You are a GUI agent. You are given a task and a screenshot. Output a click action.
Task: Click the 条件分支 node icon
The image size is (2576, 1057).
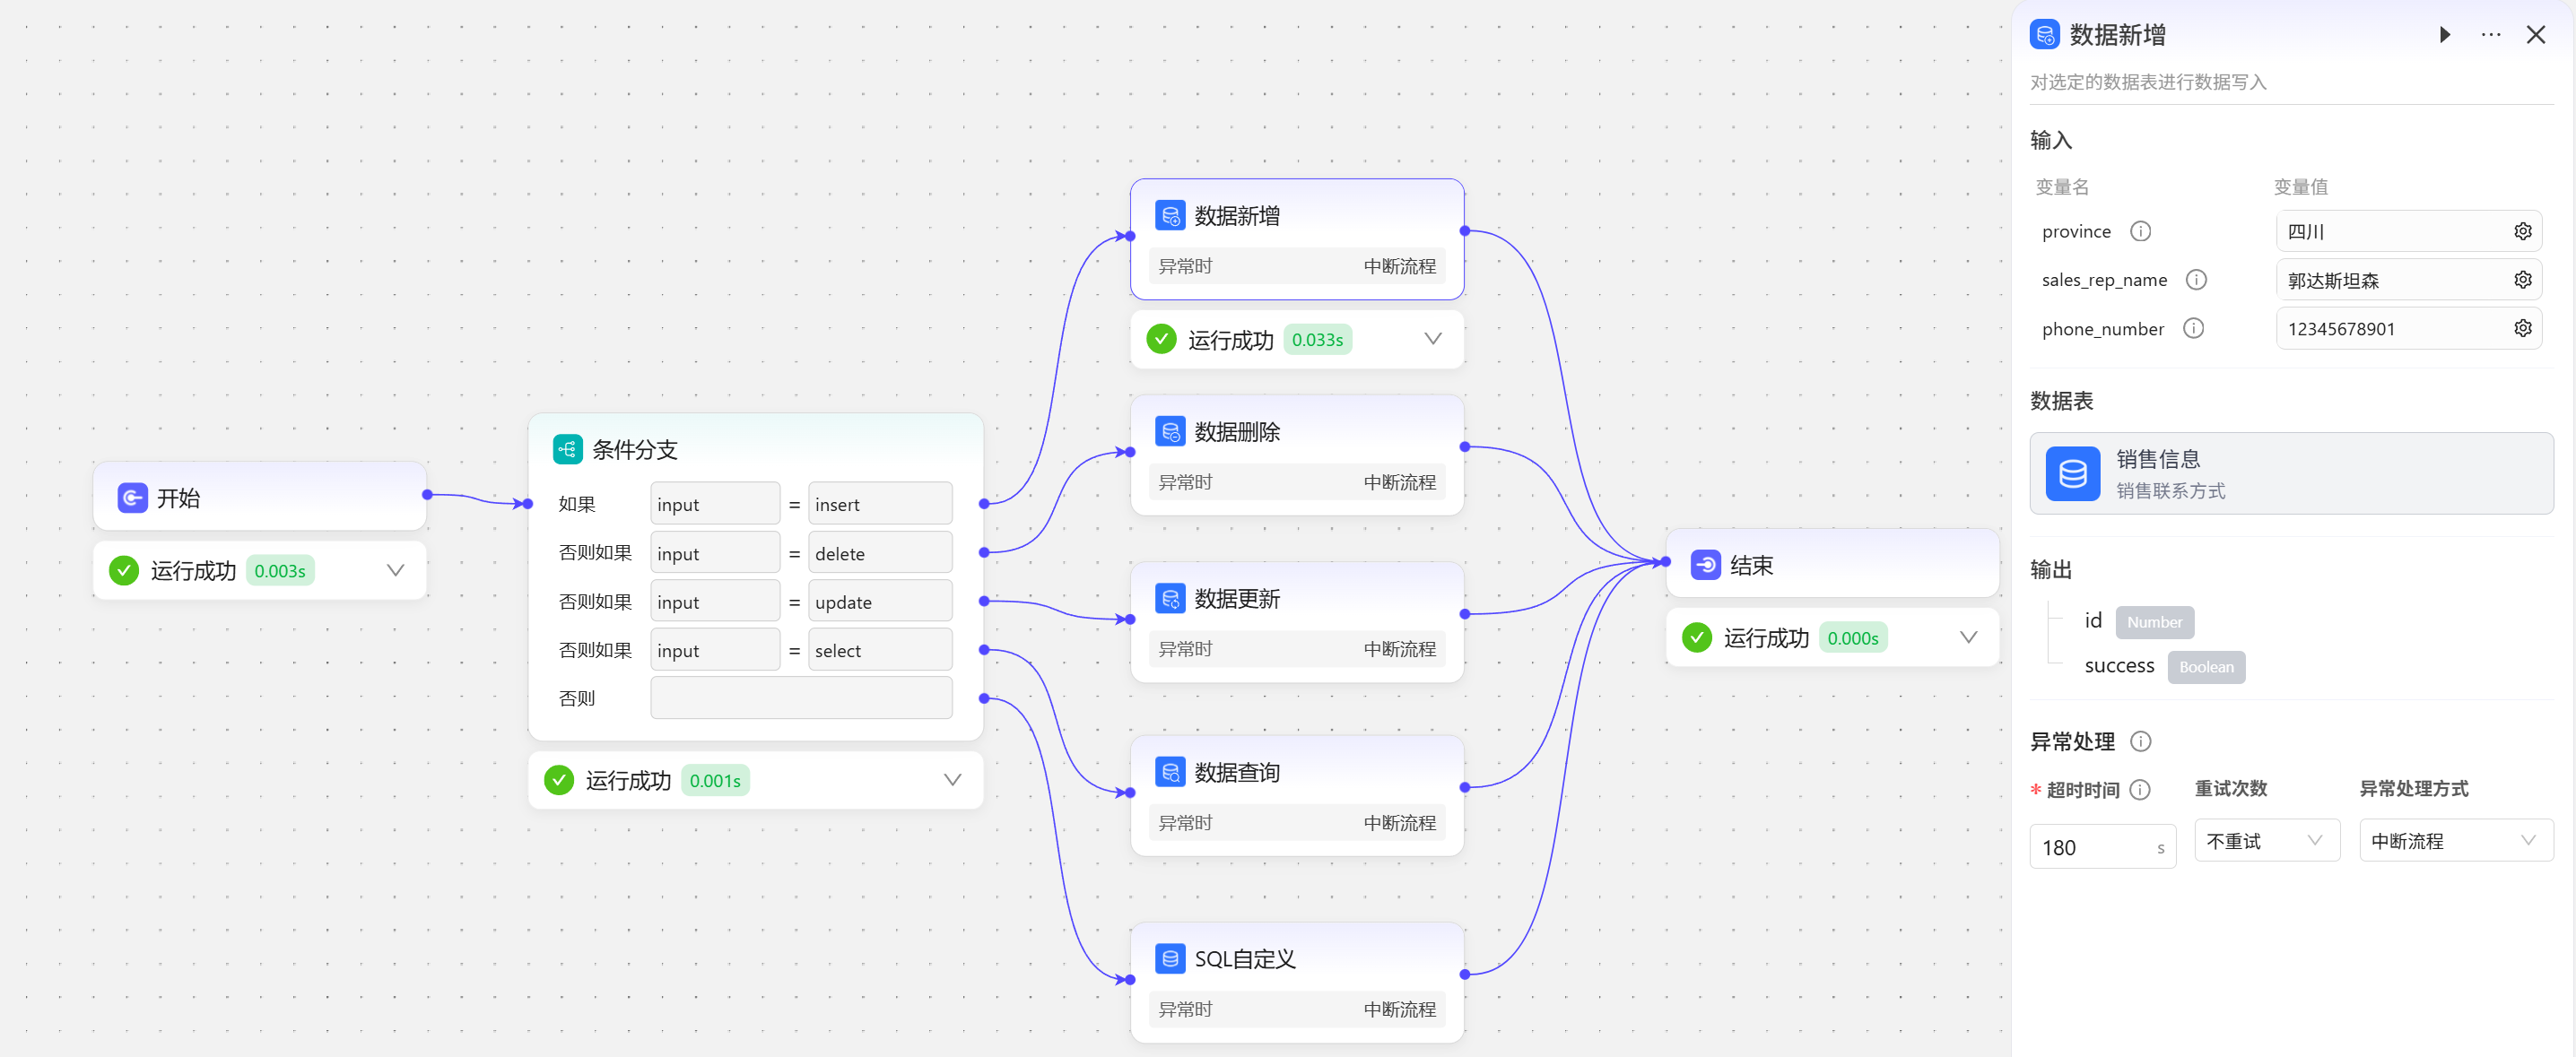point(567,449)
